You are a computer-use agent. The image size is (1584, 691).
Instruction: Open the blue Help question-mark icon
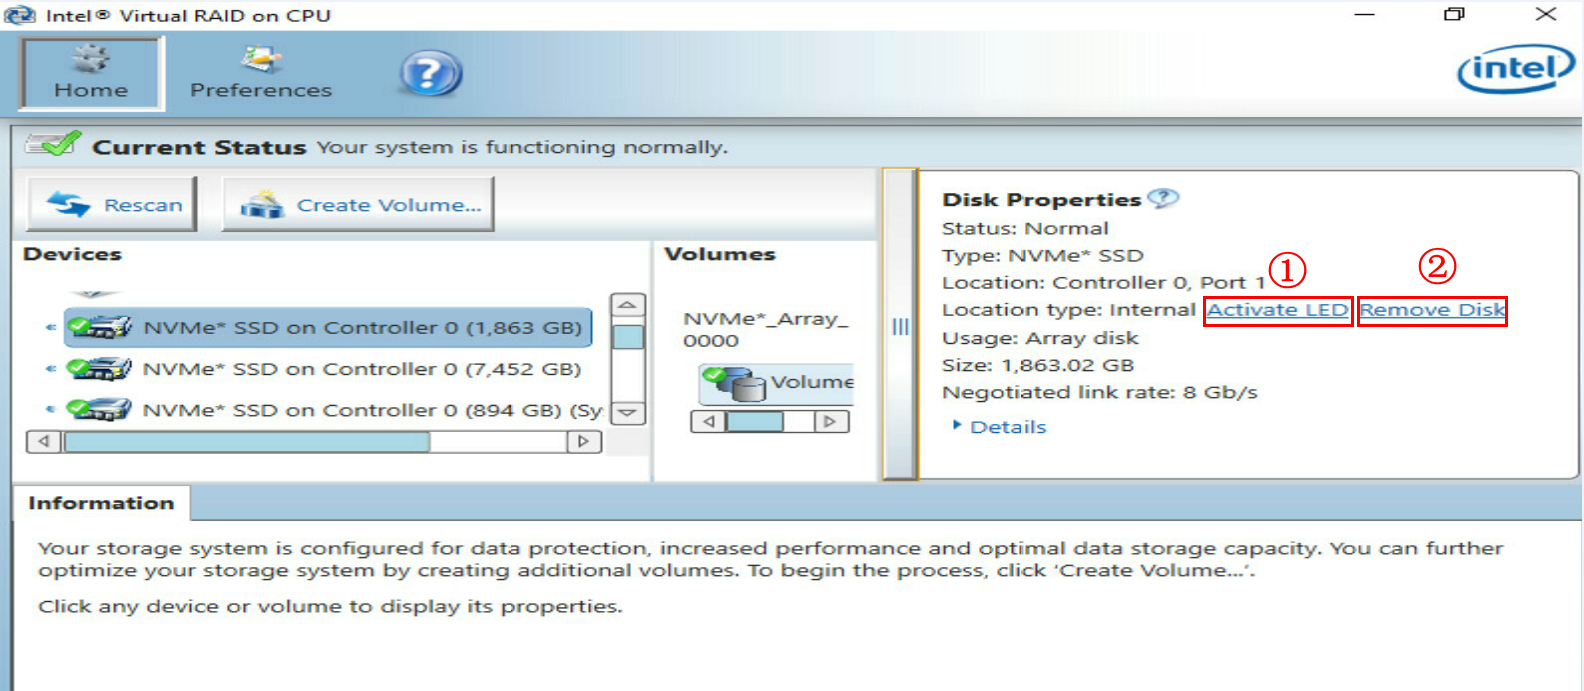coord(431,74)
